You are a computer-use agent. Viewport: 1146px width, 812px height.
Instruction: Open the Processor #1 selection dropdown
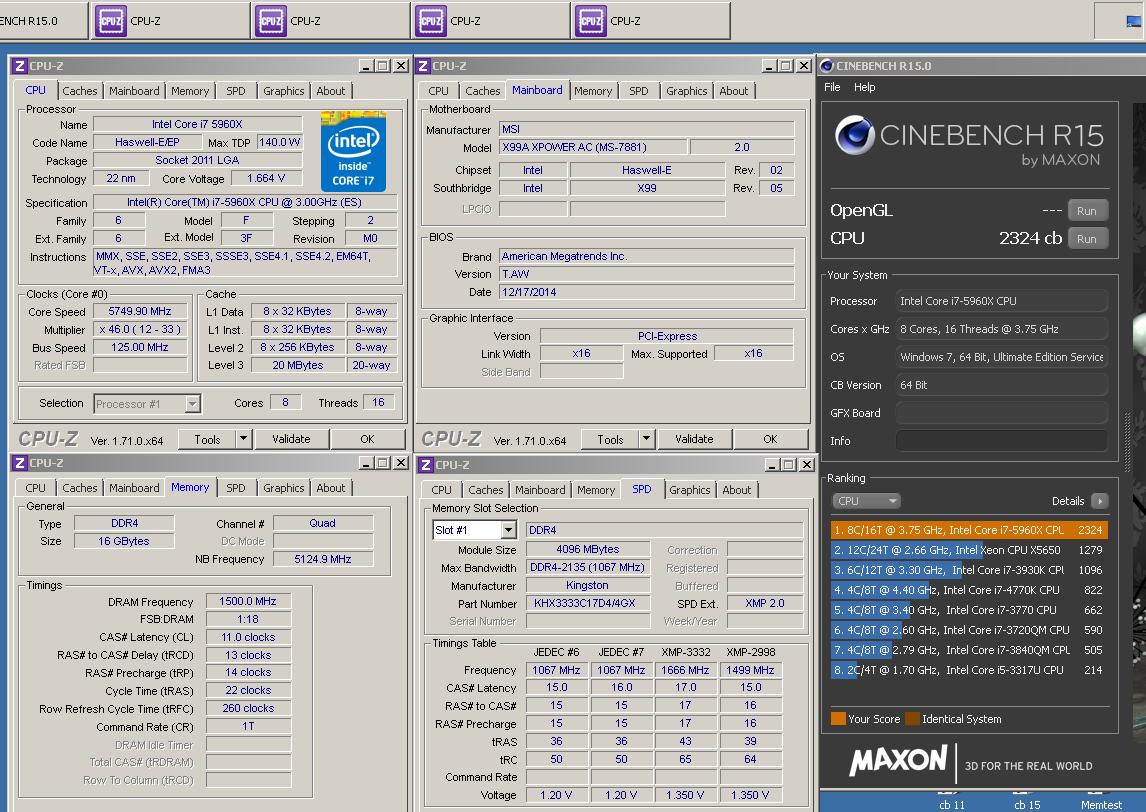coord(192,404)
